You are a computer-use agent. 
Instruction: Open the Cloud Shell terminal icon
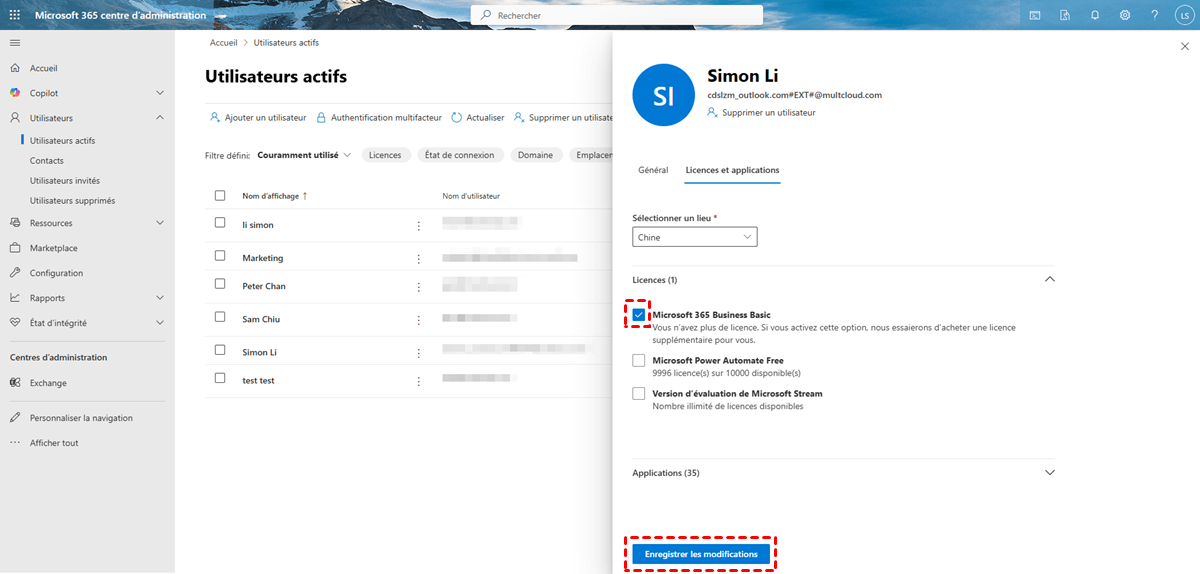[1035, 15]
